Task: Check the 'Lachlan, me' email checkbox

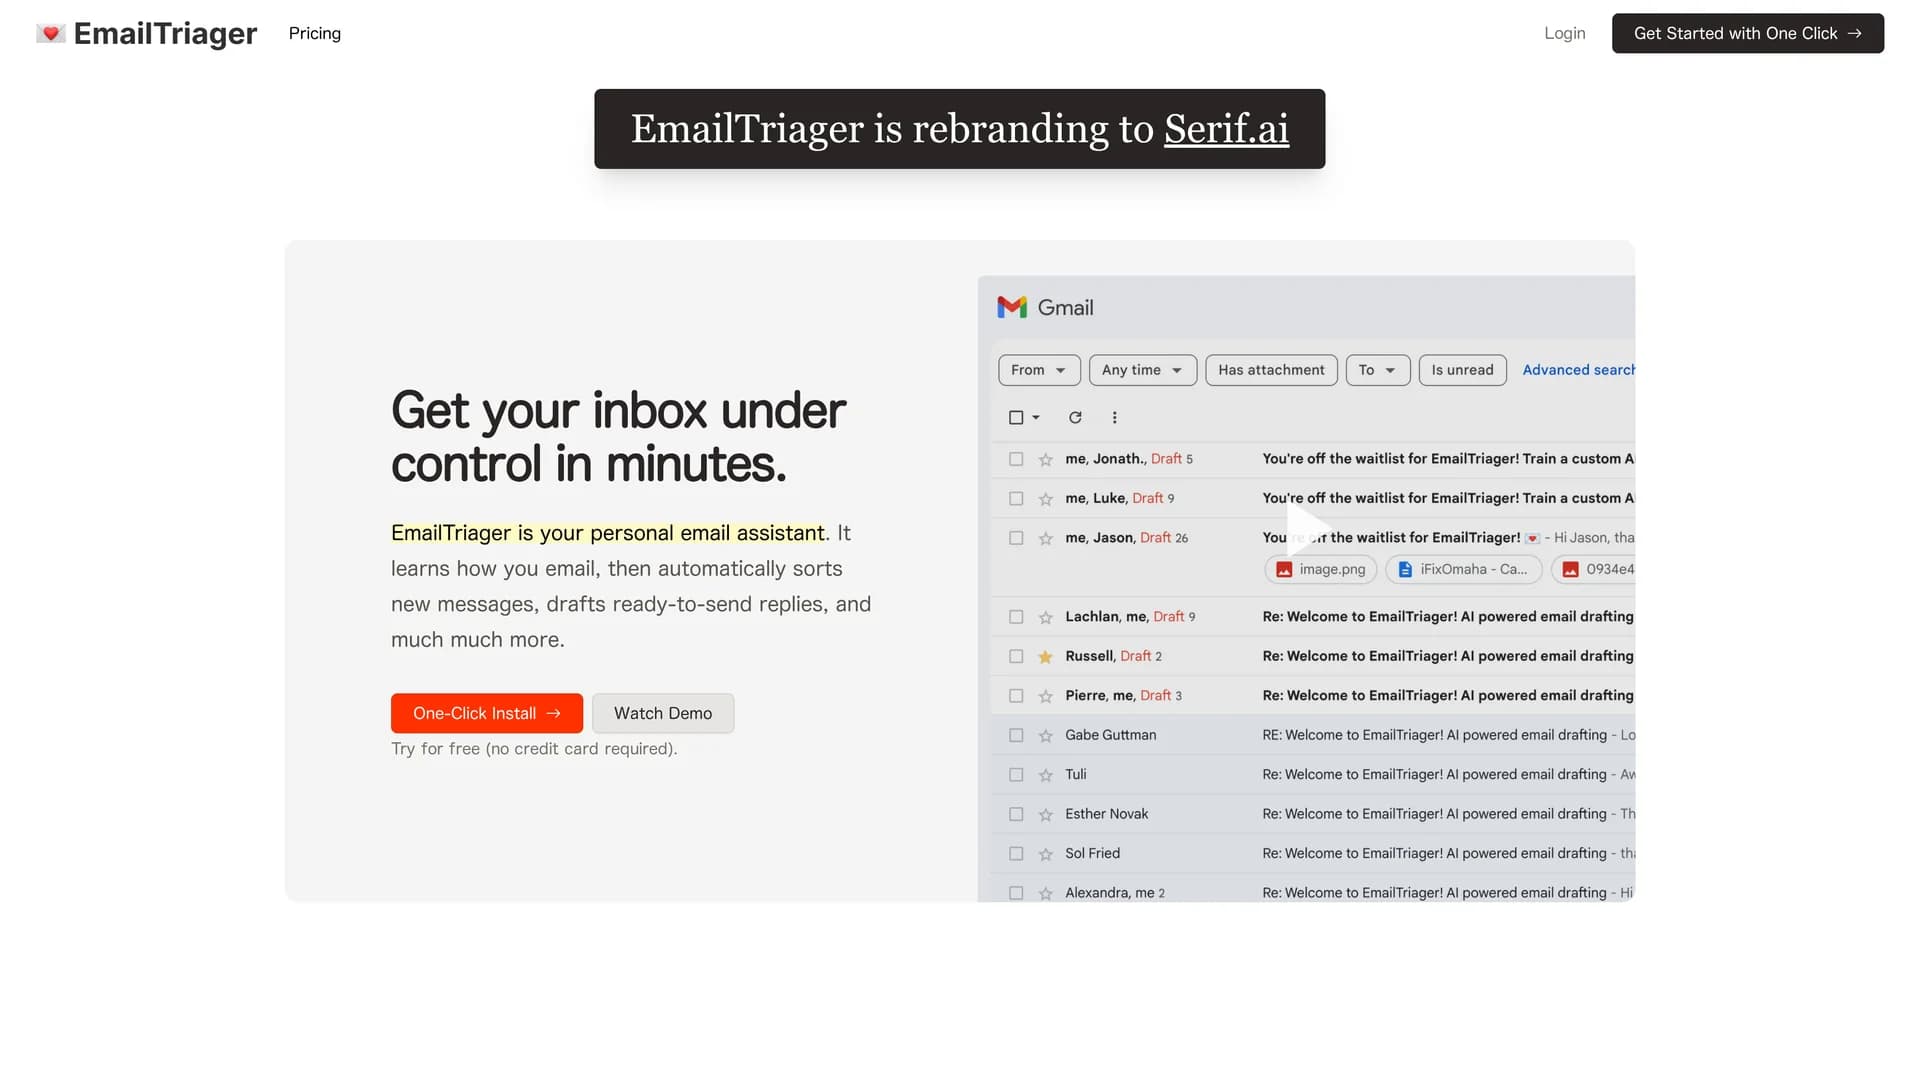Action: (x=1016, y=617)
